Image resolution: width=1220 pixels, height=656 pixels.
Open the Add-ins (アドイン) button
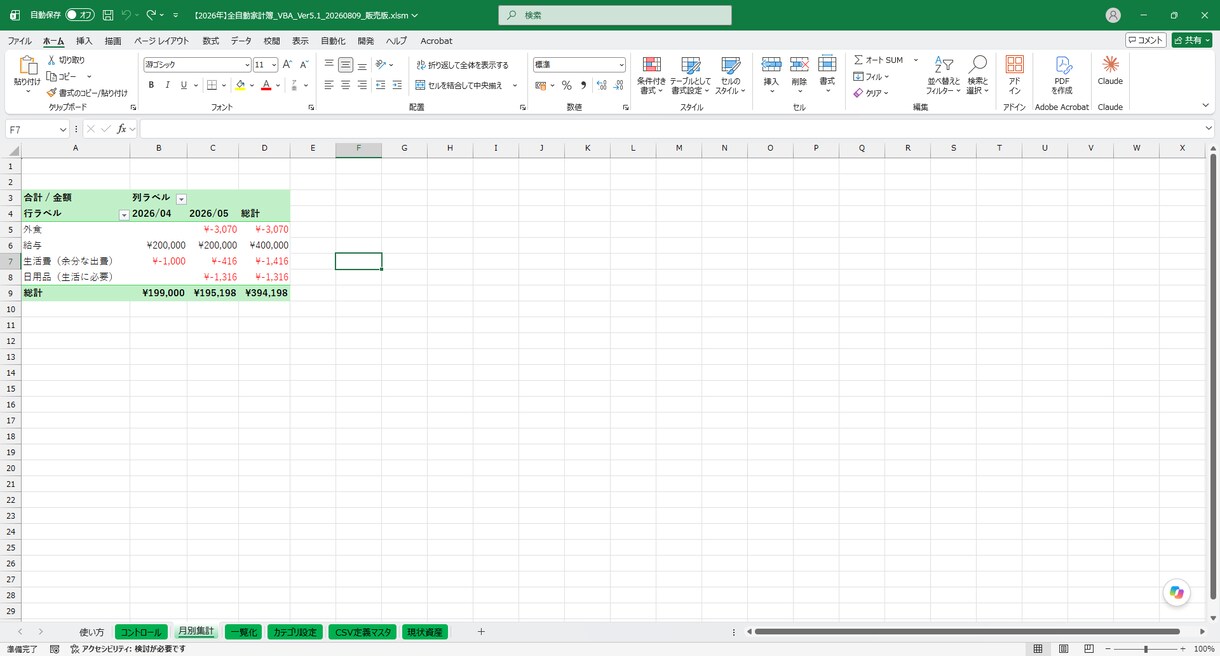tap(1014, 76)
